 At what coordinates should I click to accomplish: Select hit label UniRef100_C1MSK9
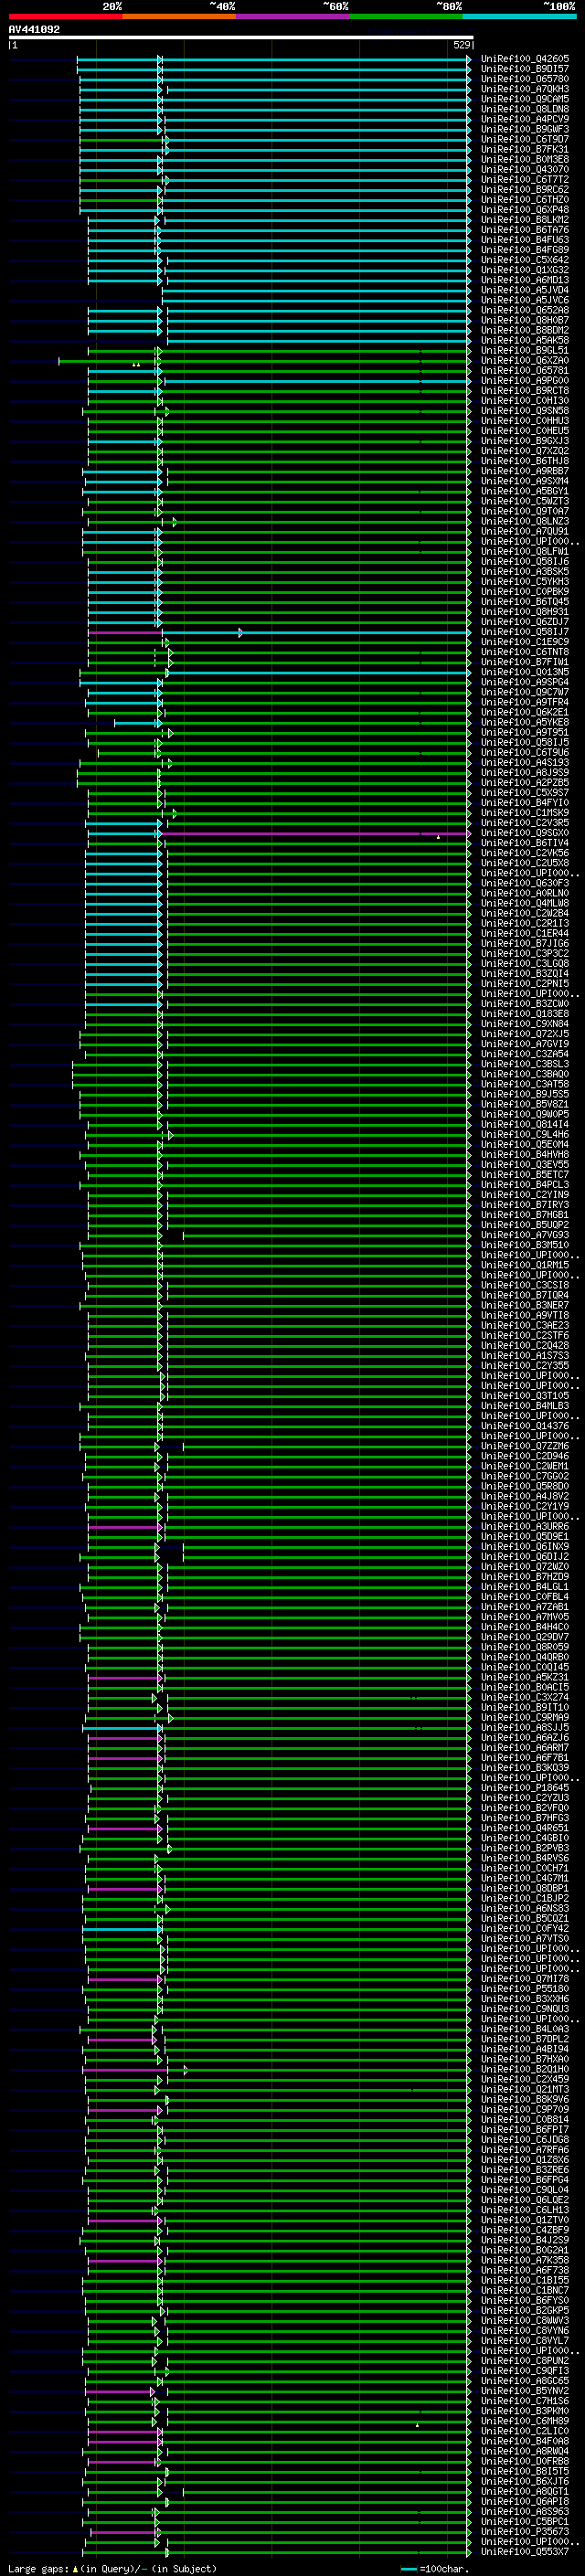525,813
